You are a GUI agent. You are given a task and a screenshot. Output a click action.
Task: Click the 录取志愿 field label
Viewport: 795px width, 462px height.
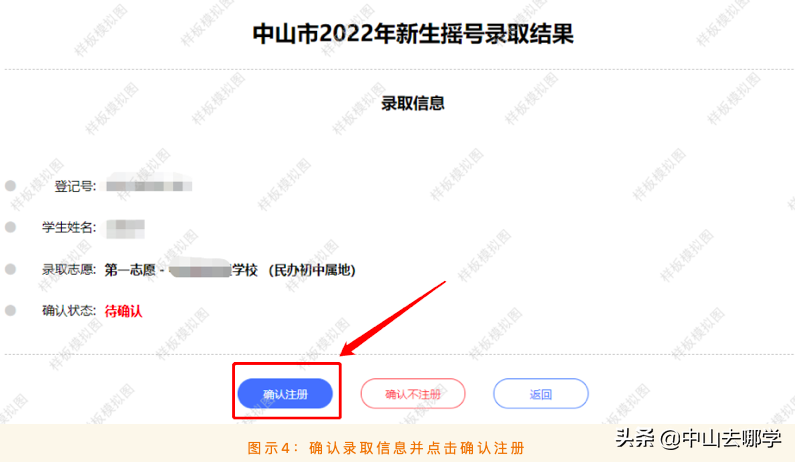point(69,270)
